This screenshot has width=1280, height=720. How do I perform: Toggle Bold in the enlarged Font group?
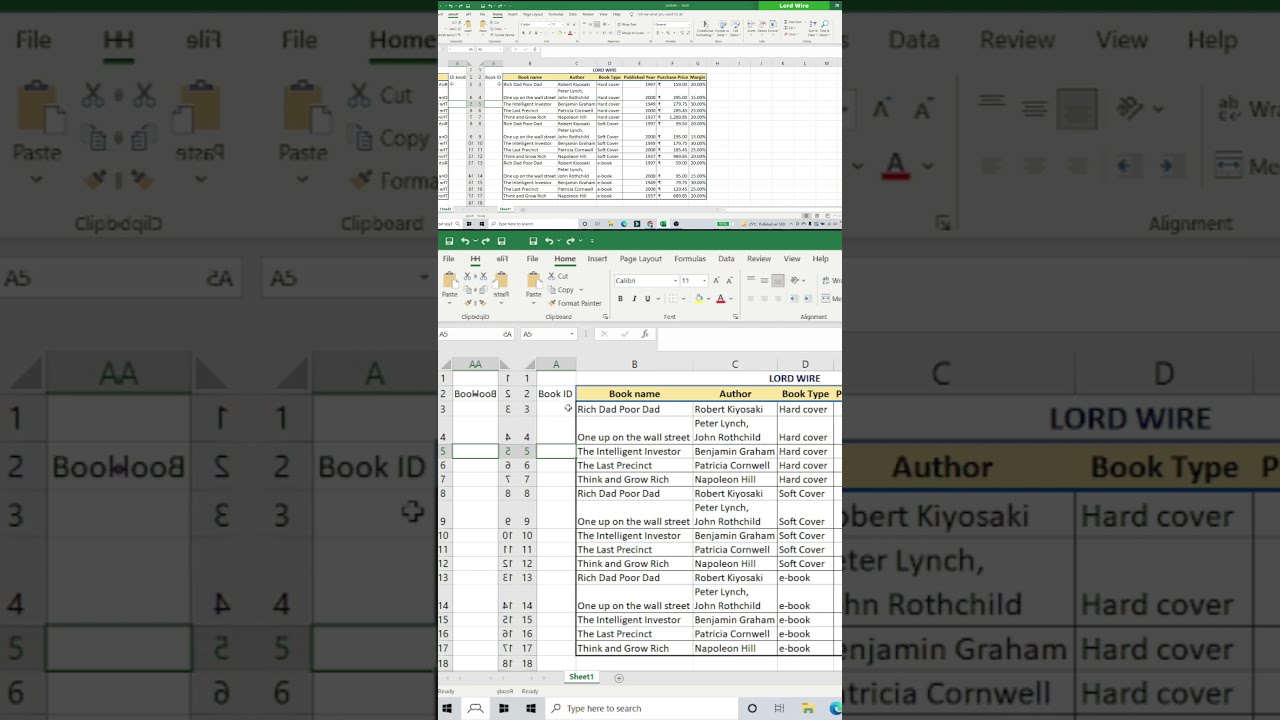point(620,299)
